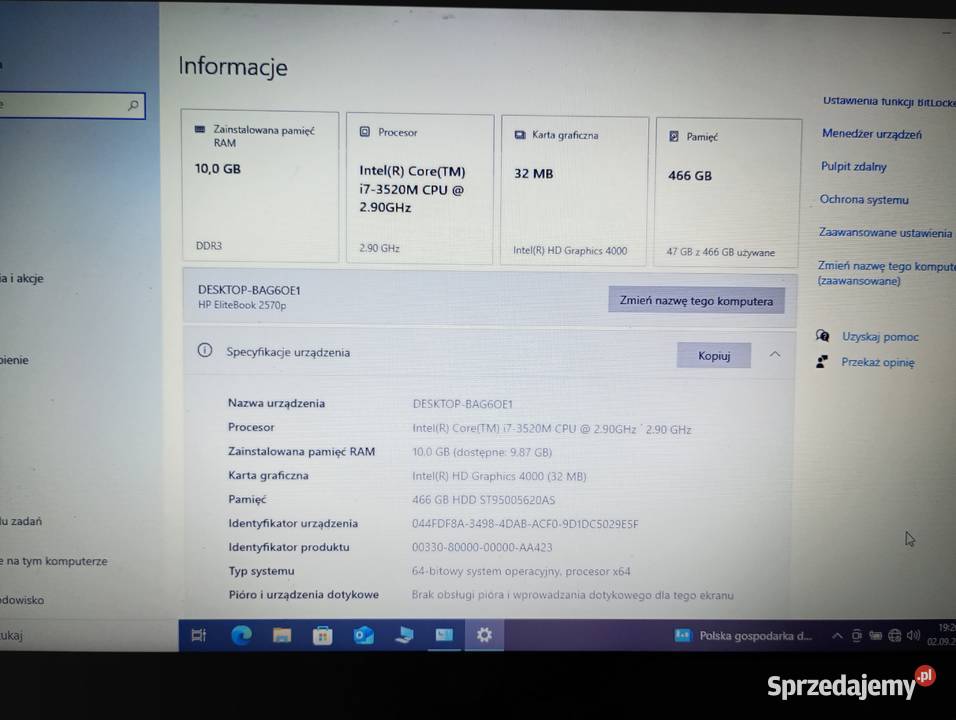Viewport: 956px width, 720px height.
Task: Open Outlook from the taskbar
Action: coord(363,635)
